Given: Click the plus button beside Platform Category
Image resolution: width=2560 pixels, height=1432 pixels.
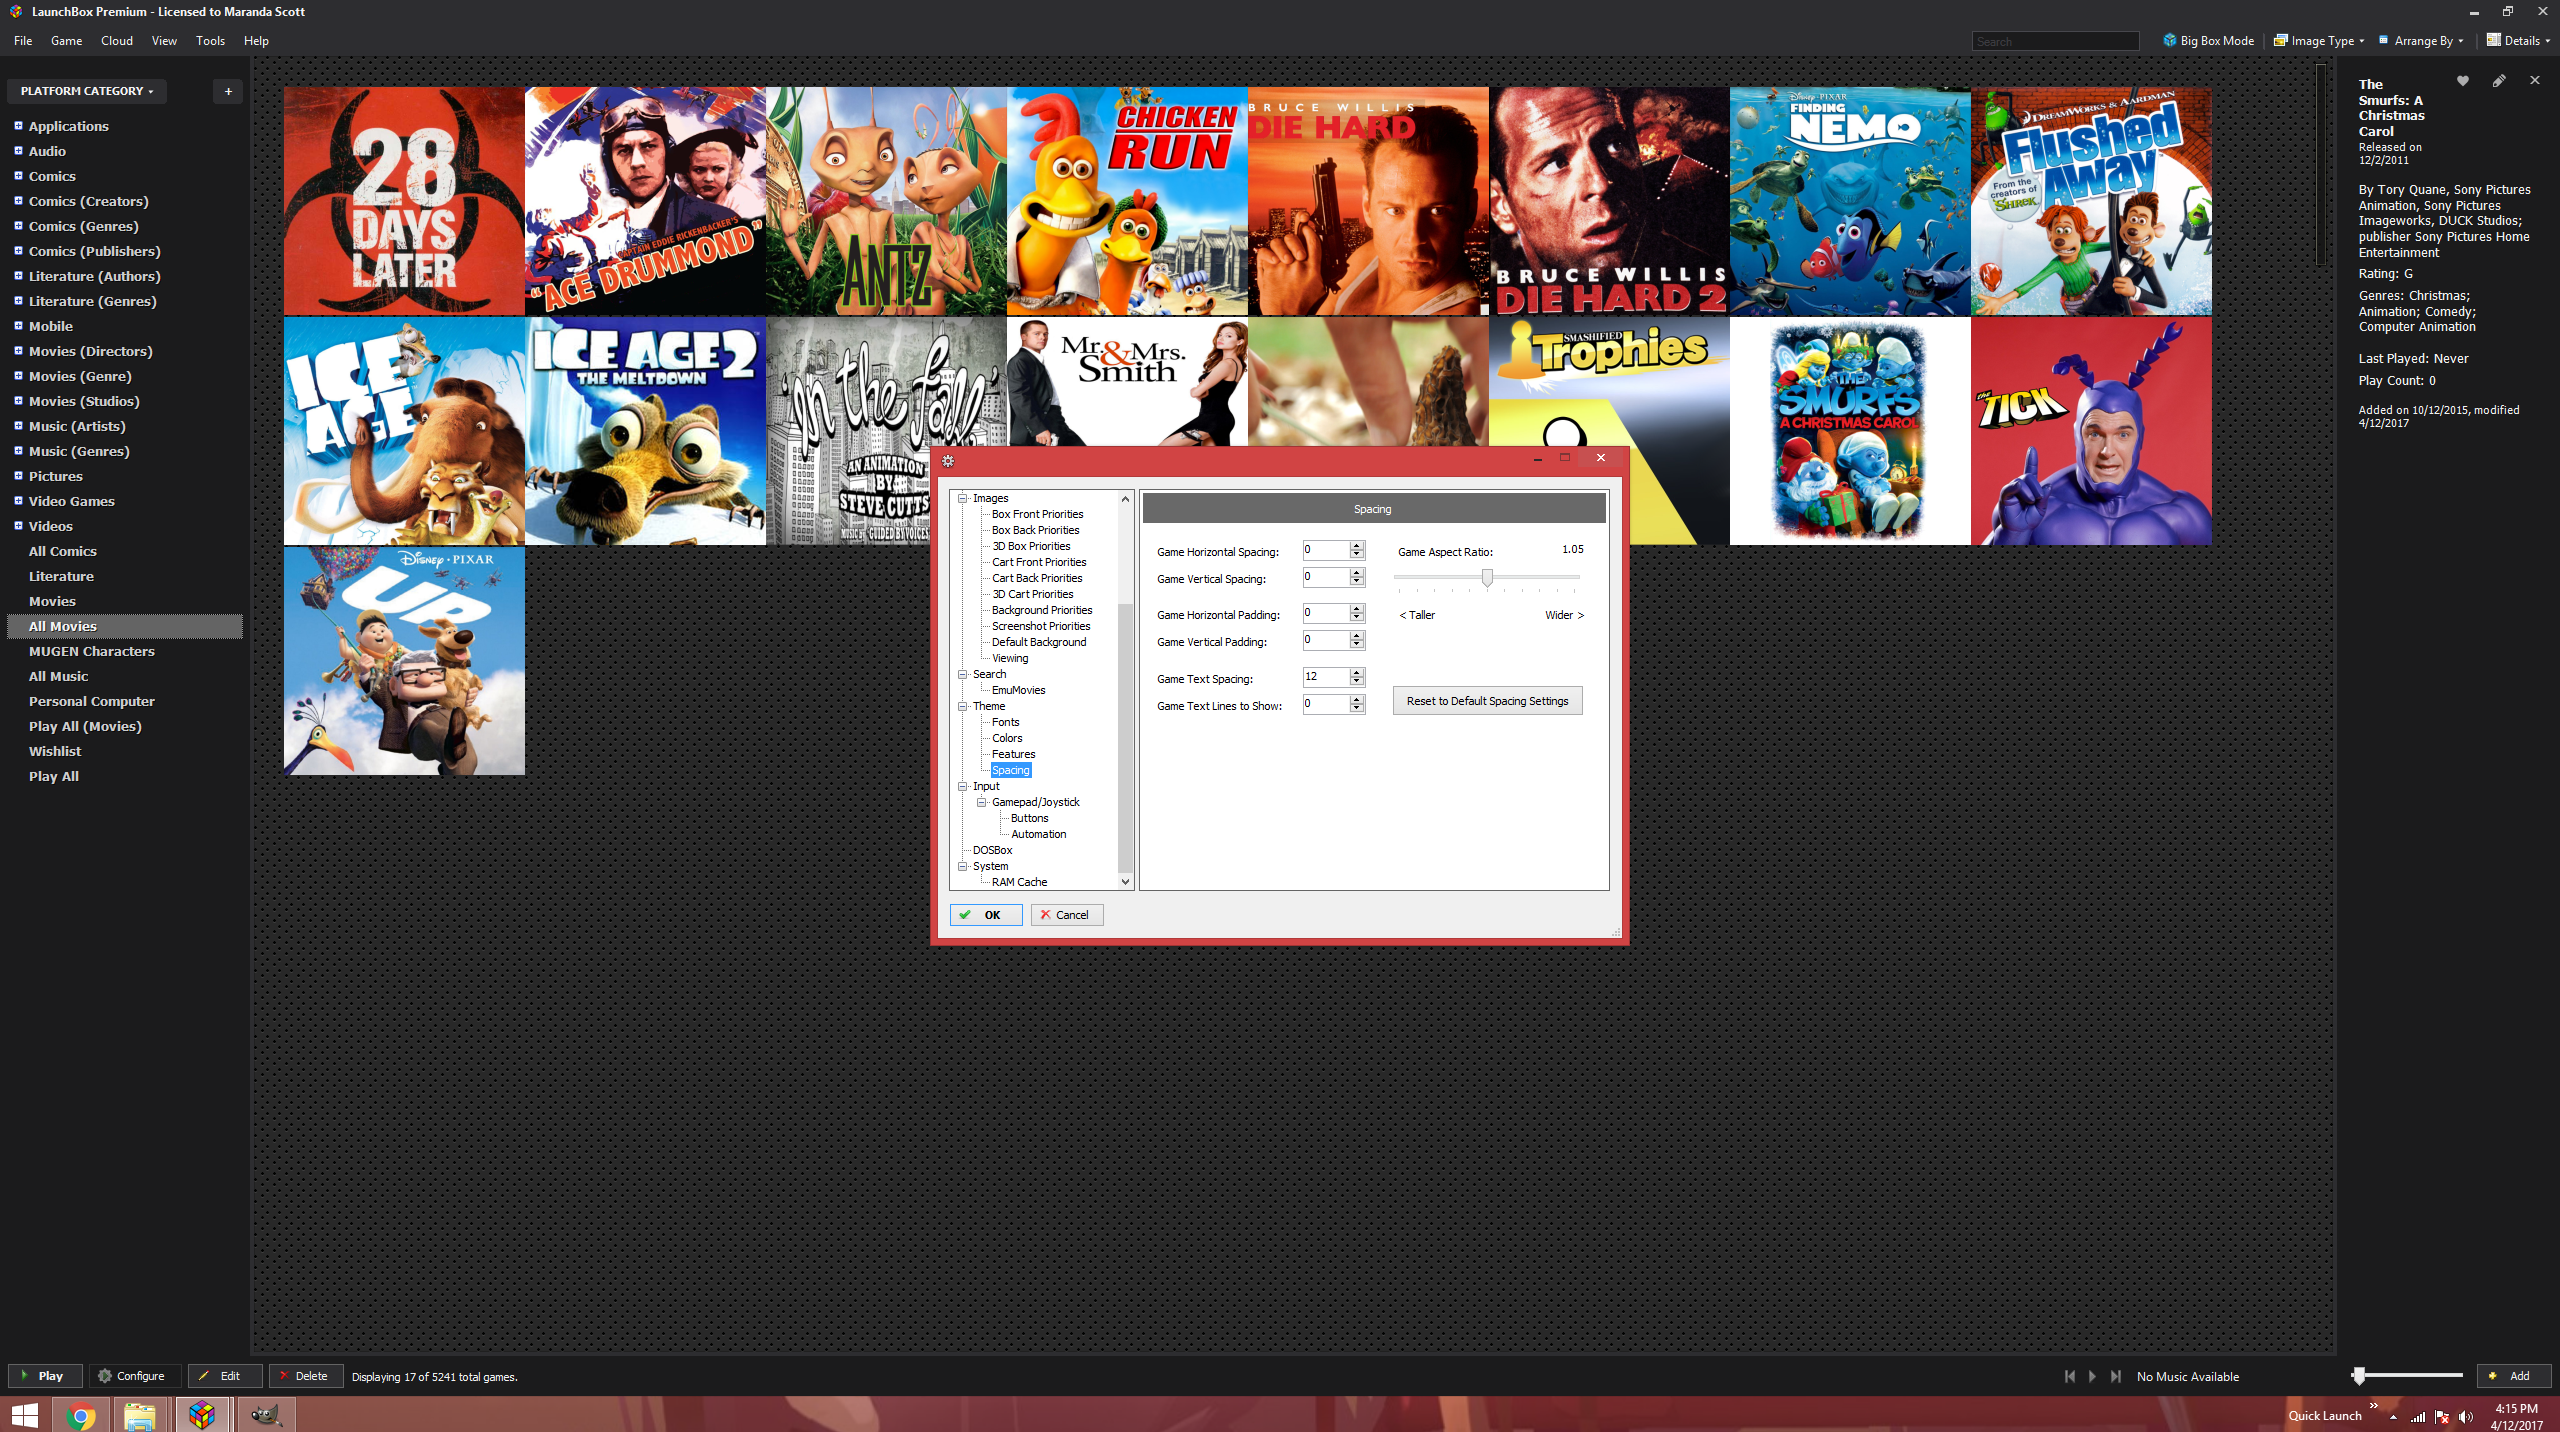Looking at the screenshot, I should click(x=228, y=91).
